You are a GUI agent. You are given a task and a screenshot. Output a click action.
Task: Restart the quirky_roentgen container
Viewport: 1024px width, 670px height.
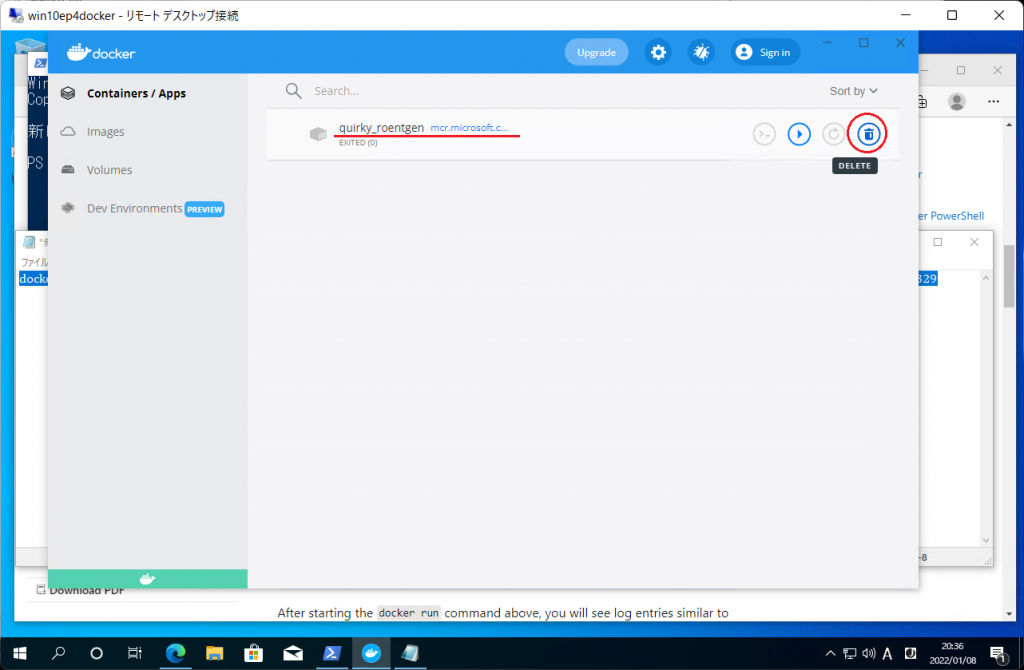pyautogui.click(x=833, y=134)
